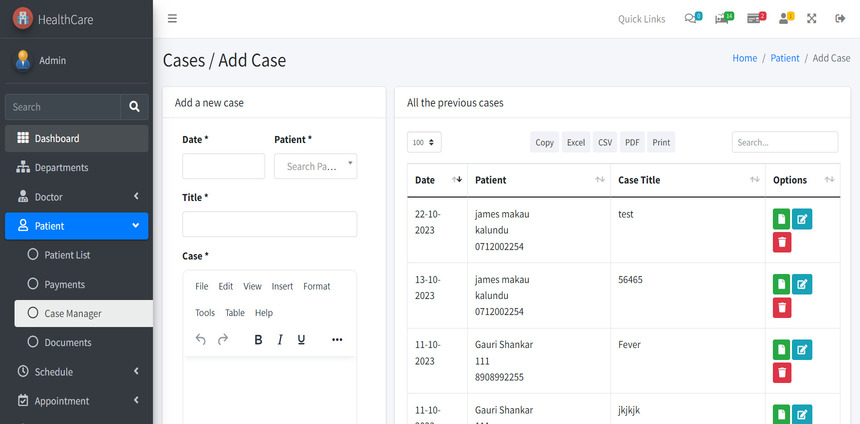Click the red delete button for test case
The width and height of the screenshot is (860, 424).
[x=782, y=242]
